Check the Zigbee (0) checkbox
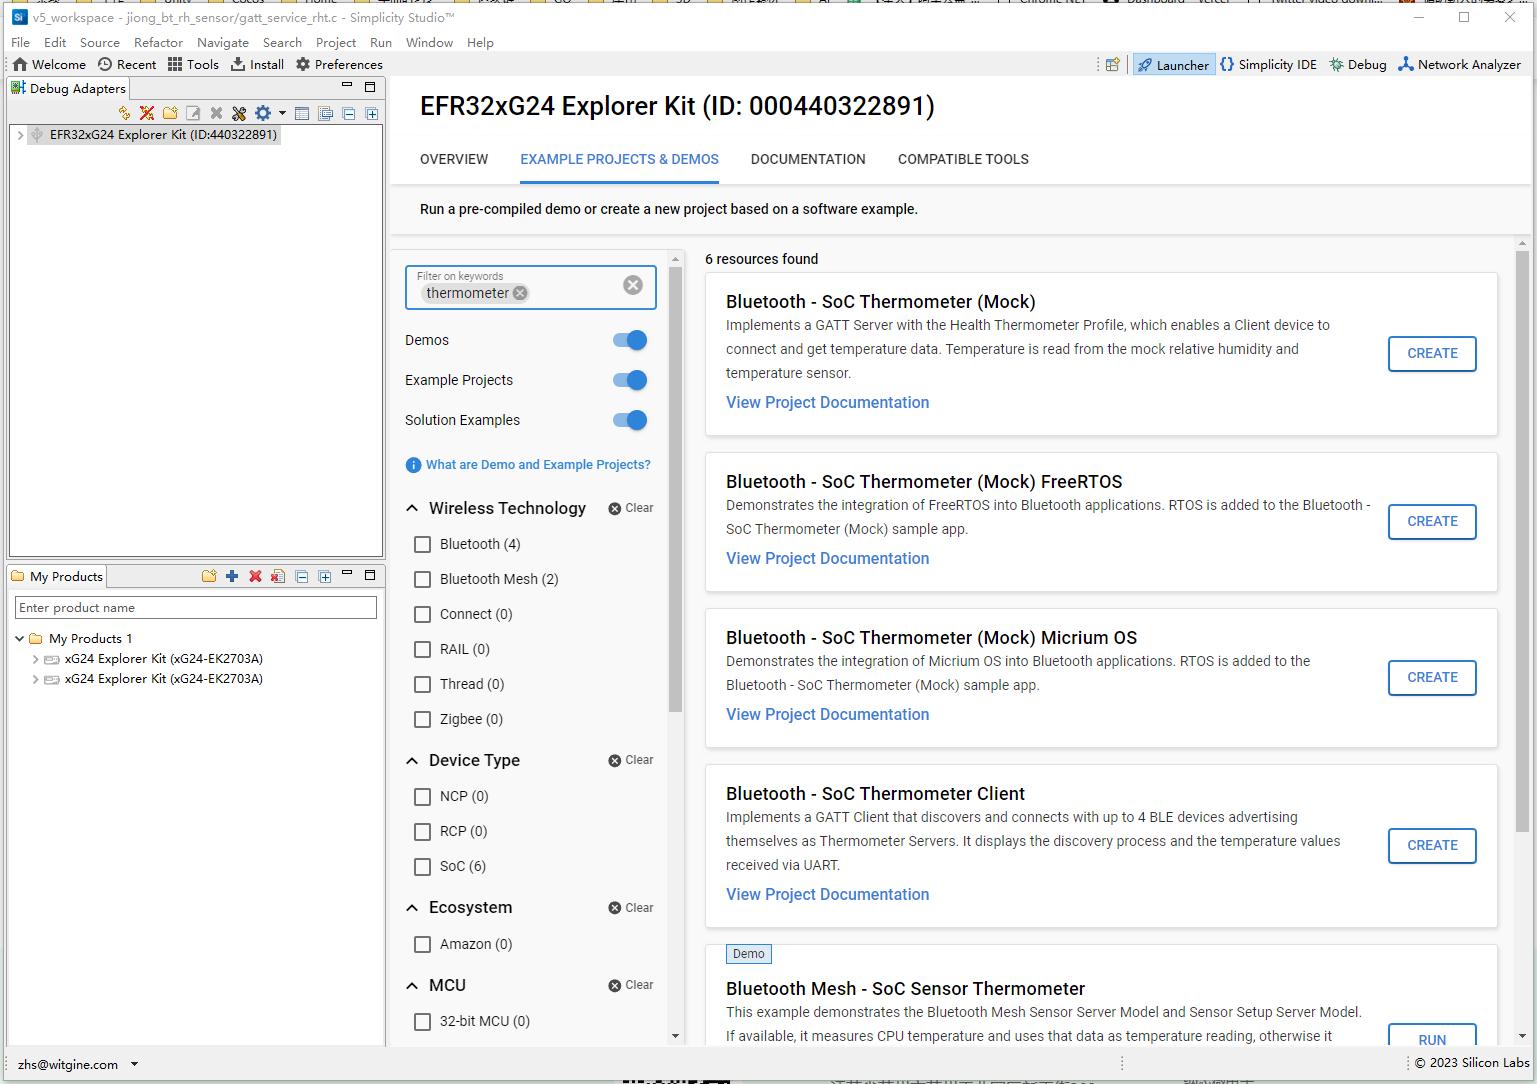 point(422,719)
